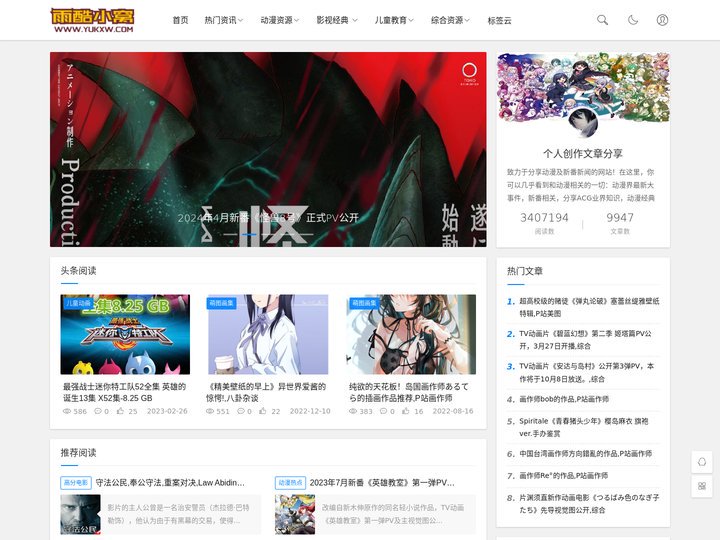Viewport: 720px width, 540px height.
Task: Open title 纯欲的天花板！岛国画作师
Action: 409,392
